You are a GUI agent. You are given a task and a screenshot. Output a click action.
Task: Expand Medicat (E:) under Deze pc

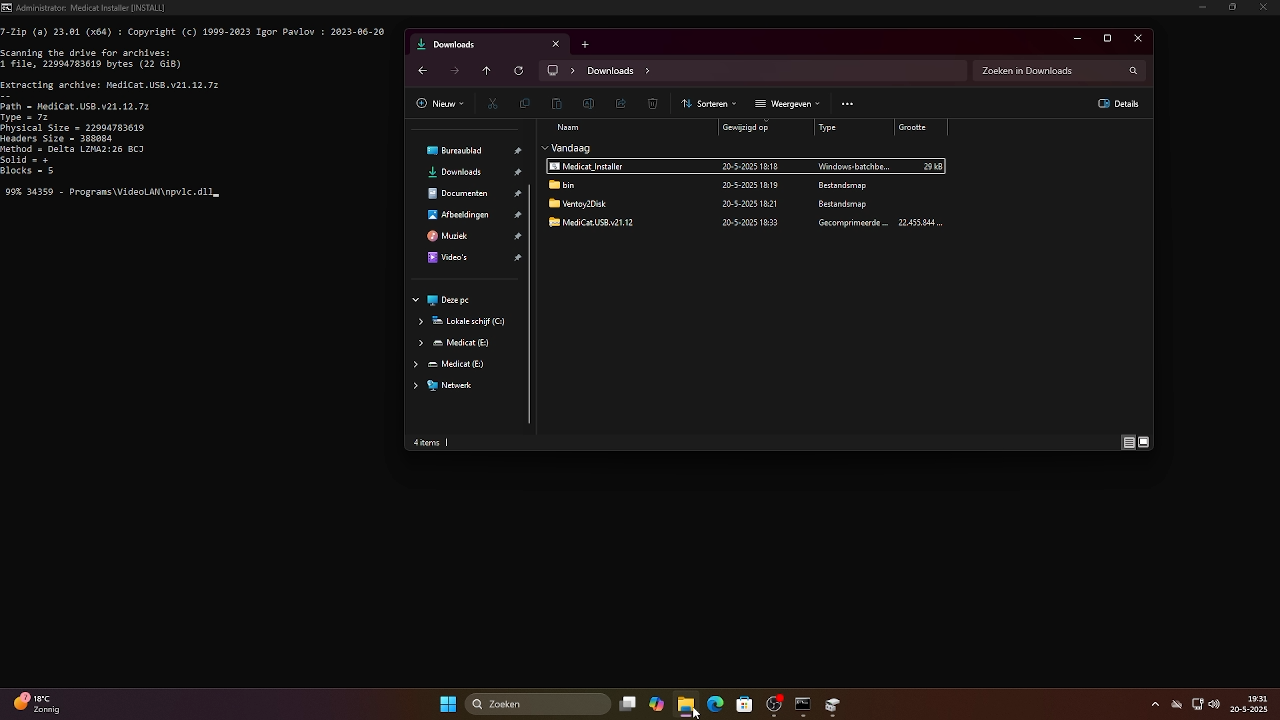coord(421,343)
